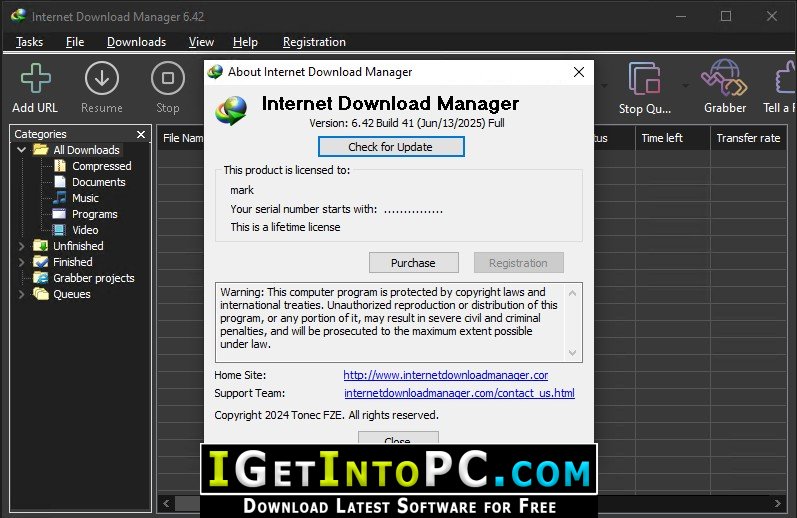
Task: Click the greyed Registration button
Action: pos(518,263)
